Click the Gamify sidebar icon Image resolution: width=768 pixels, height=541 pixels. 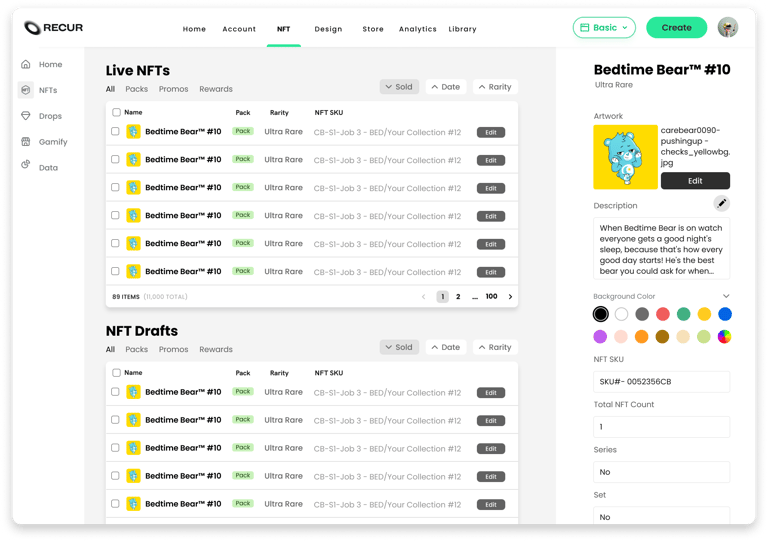(x=26, y=141)
